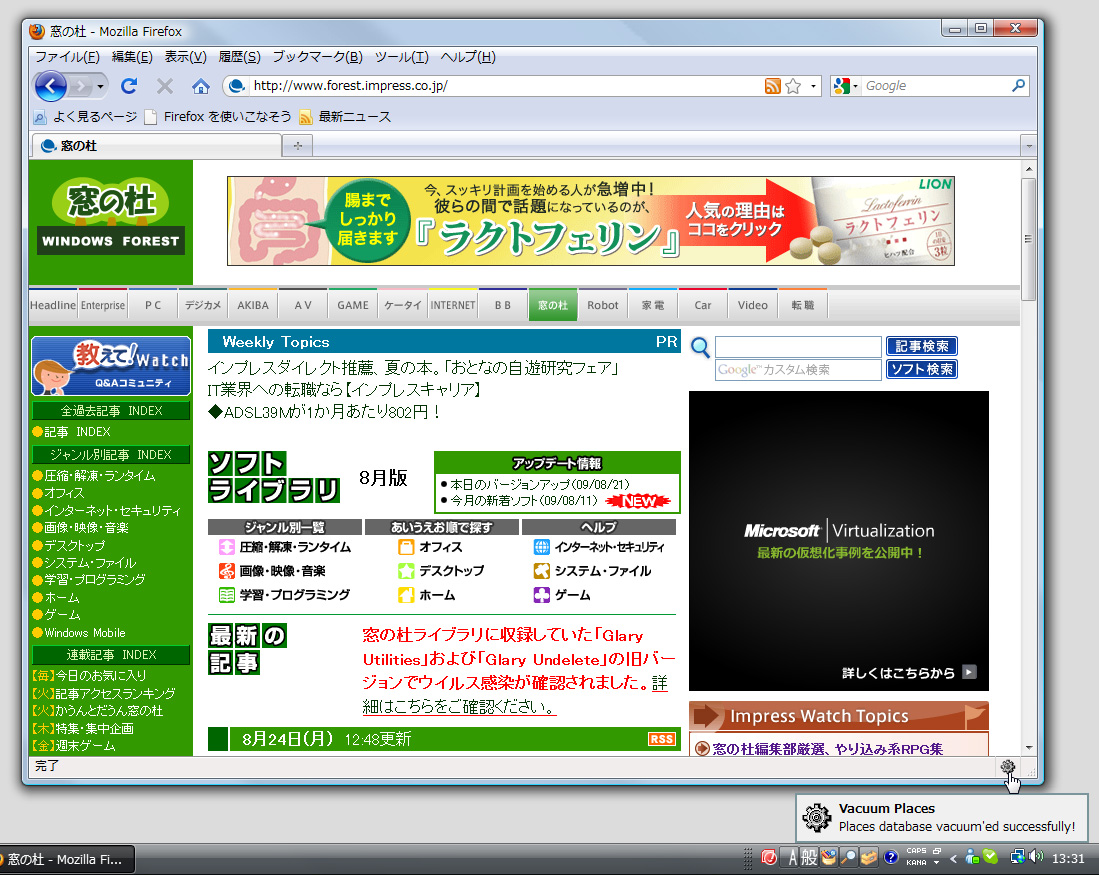The width and height of the screenshot is (1099, 875).
Task: Run a search with the search bar's magnifier
Action: [x=1018, y=86]
